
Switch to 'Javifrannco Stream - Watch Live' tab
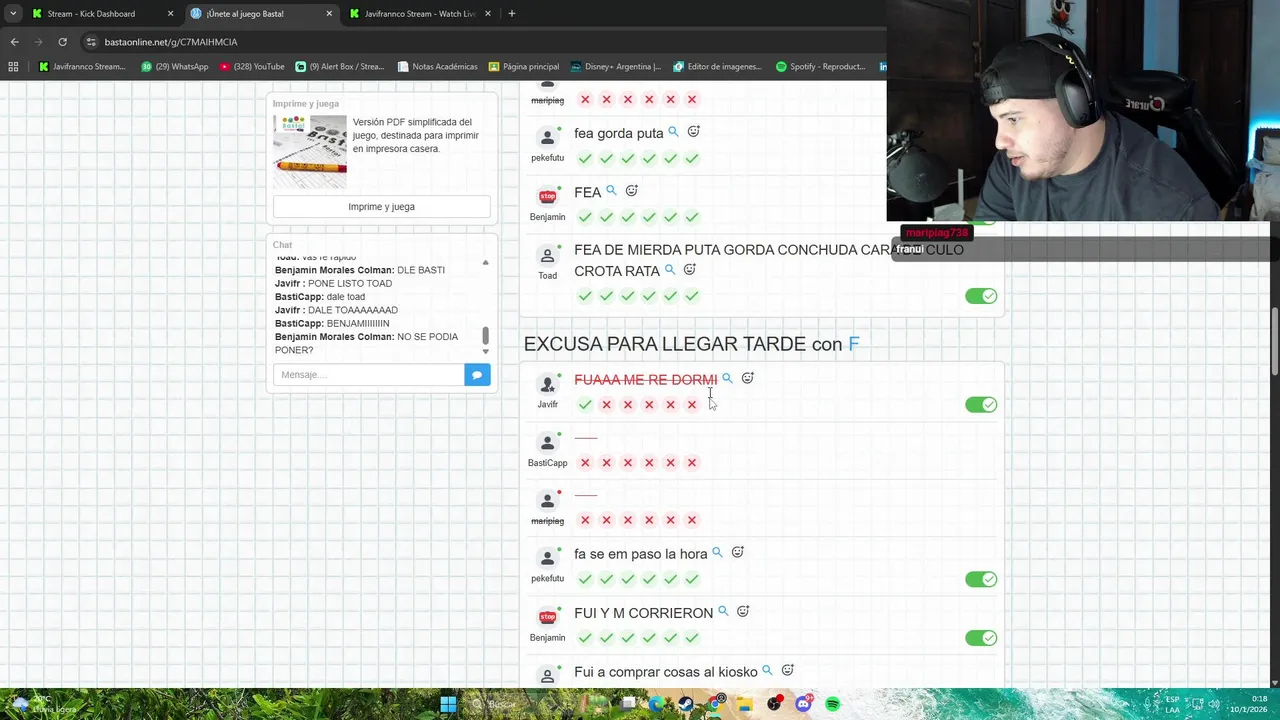pos(420,14)
